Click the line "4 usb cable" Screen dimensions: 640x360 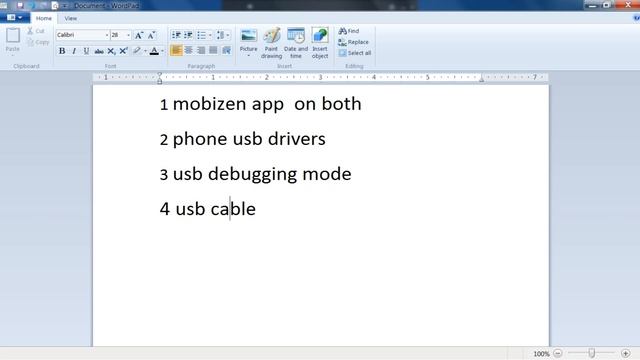coord(207,209)
